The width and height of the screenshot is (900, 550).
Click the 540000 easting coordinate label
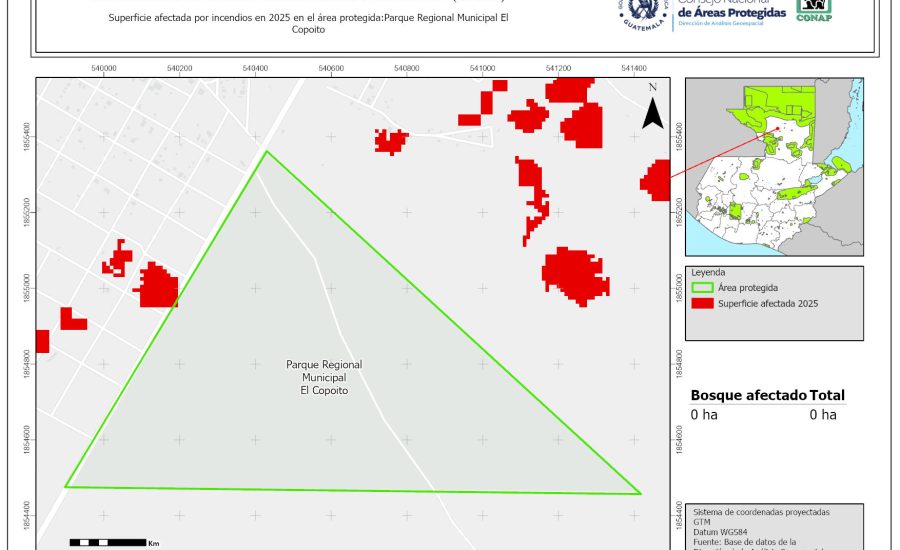[x=104, y=68]
